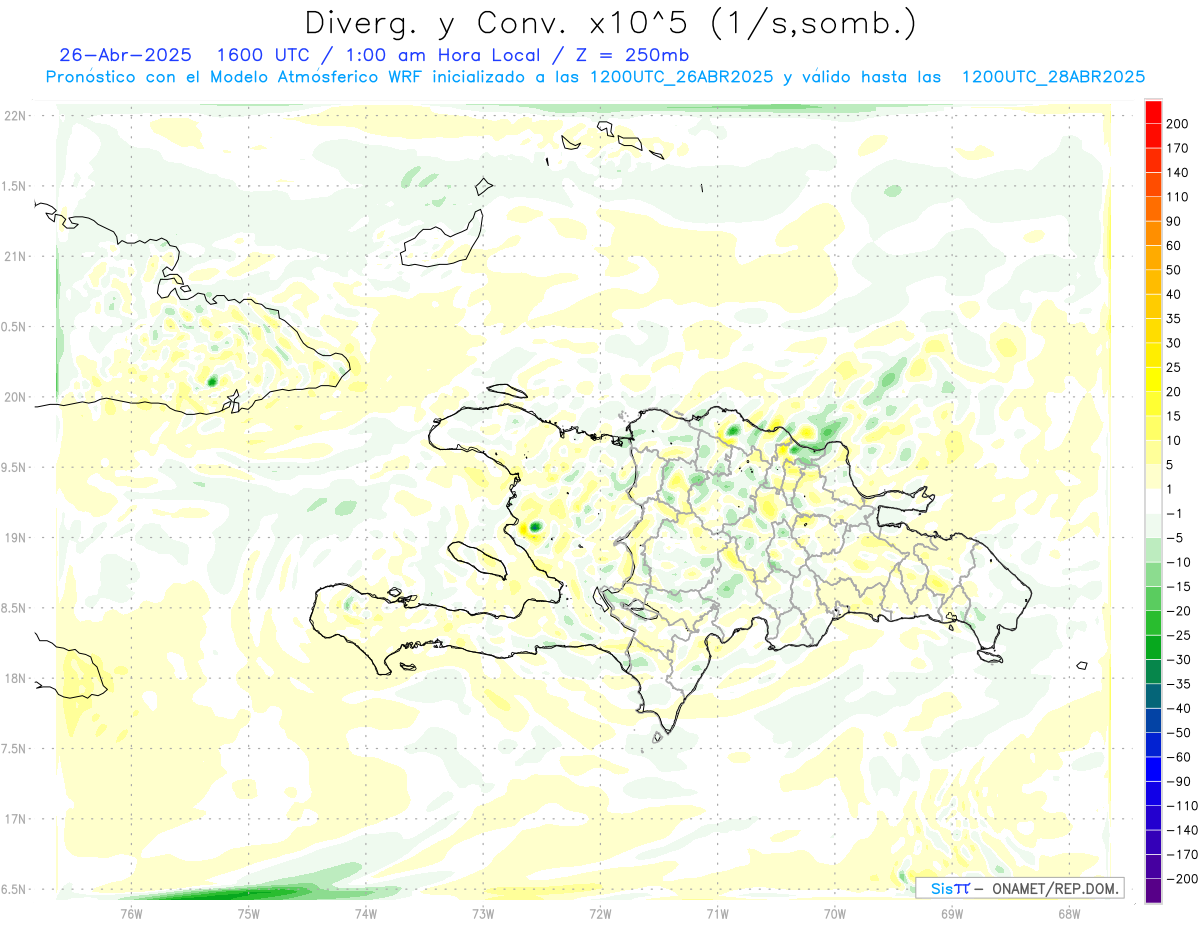The image size is (1200, 927).
Task: Click the title 'Diverg. y Conv. x10^5 (1/s,somb.)'
Action: pyautogui.click(x=610, y=23)
